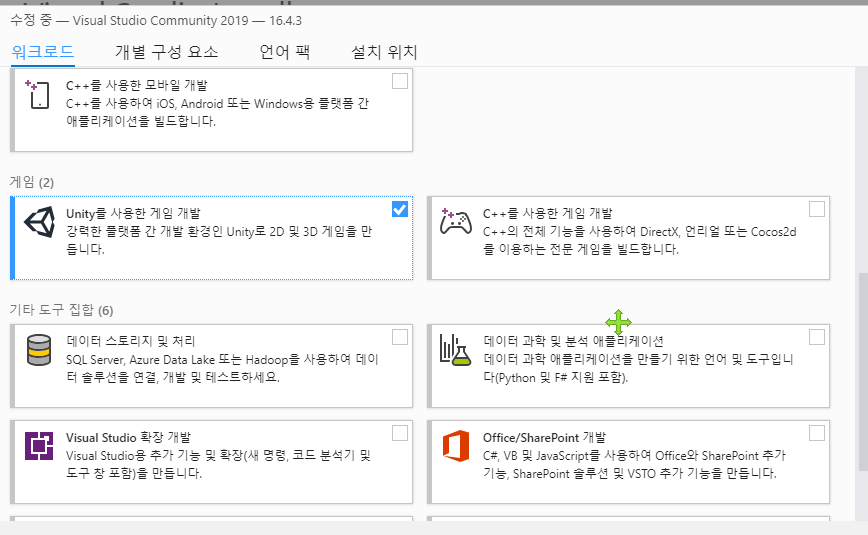
Task: Click the red Office logo icon
Action: pos(456,446)
